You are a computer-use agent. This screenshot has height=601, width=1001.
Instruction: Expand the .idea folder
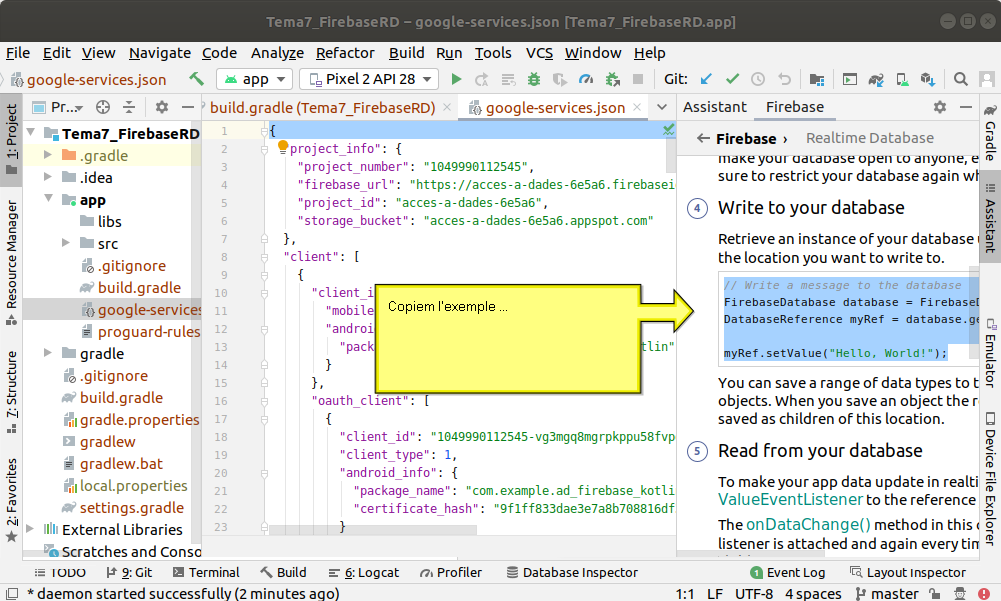click(48, 177)
